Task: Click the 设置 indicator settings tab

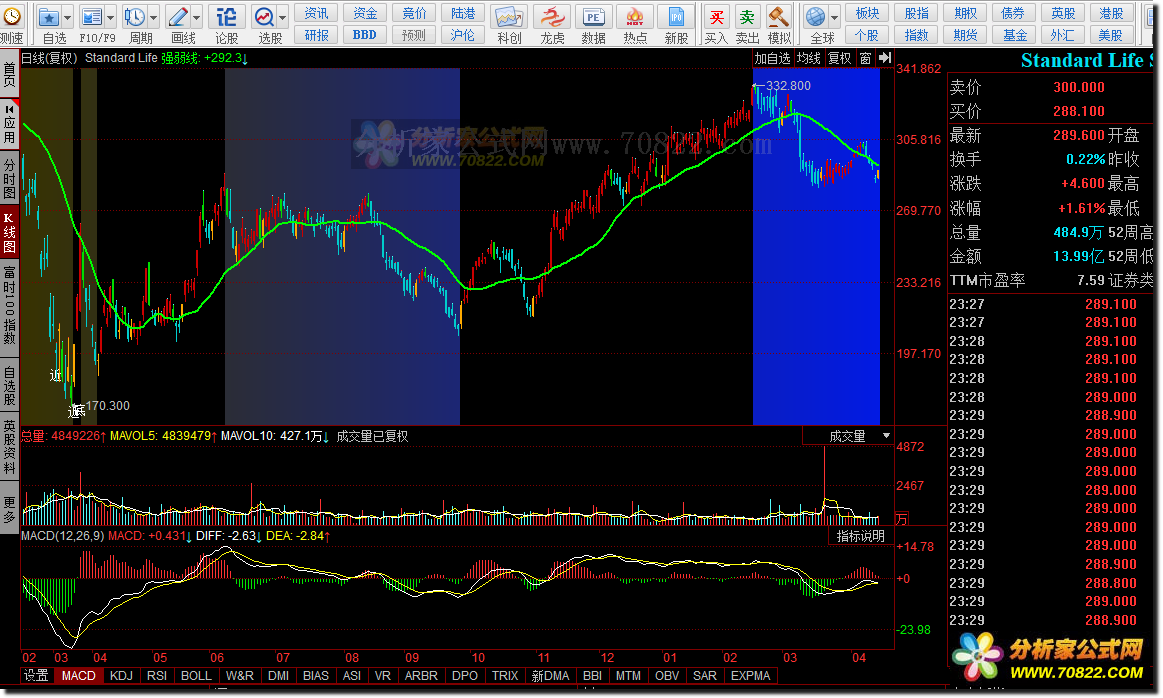Action: click(36, 676)
